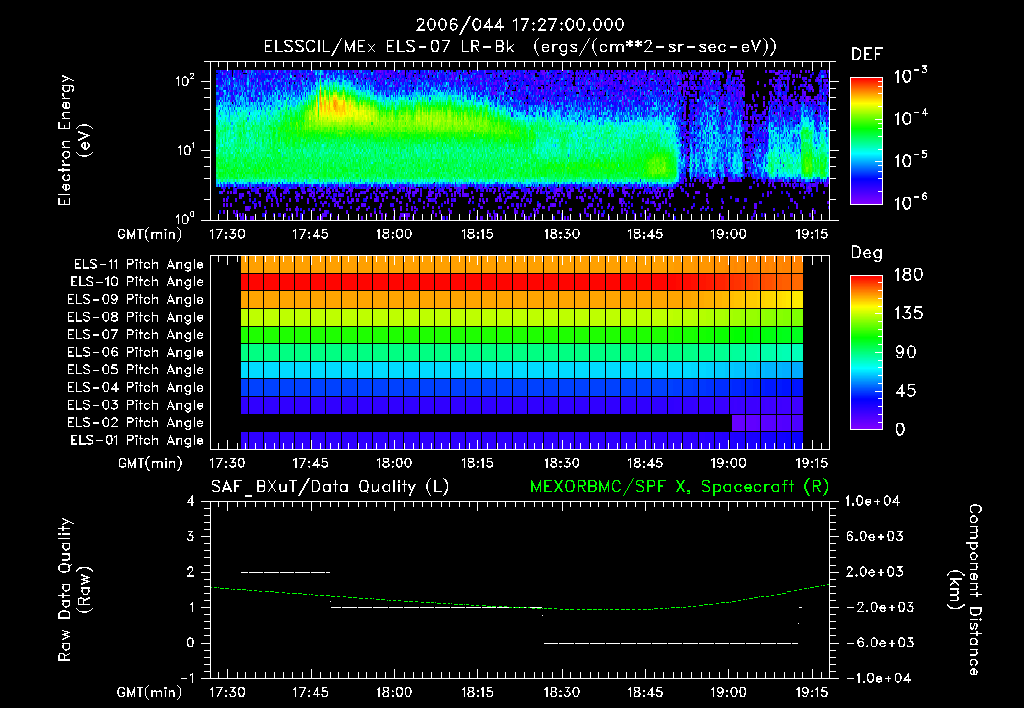Screen dimensions: 1024x708
Task: Select the ELS-08 Pitch Angle row label
Action: pos(135,317)
